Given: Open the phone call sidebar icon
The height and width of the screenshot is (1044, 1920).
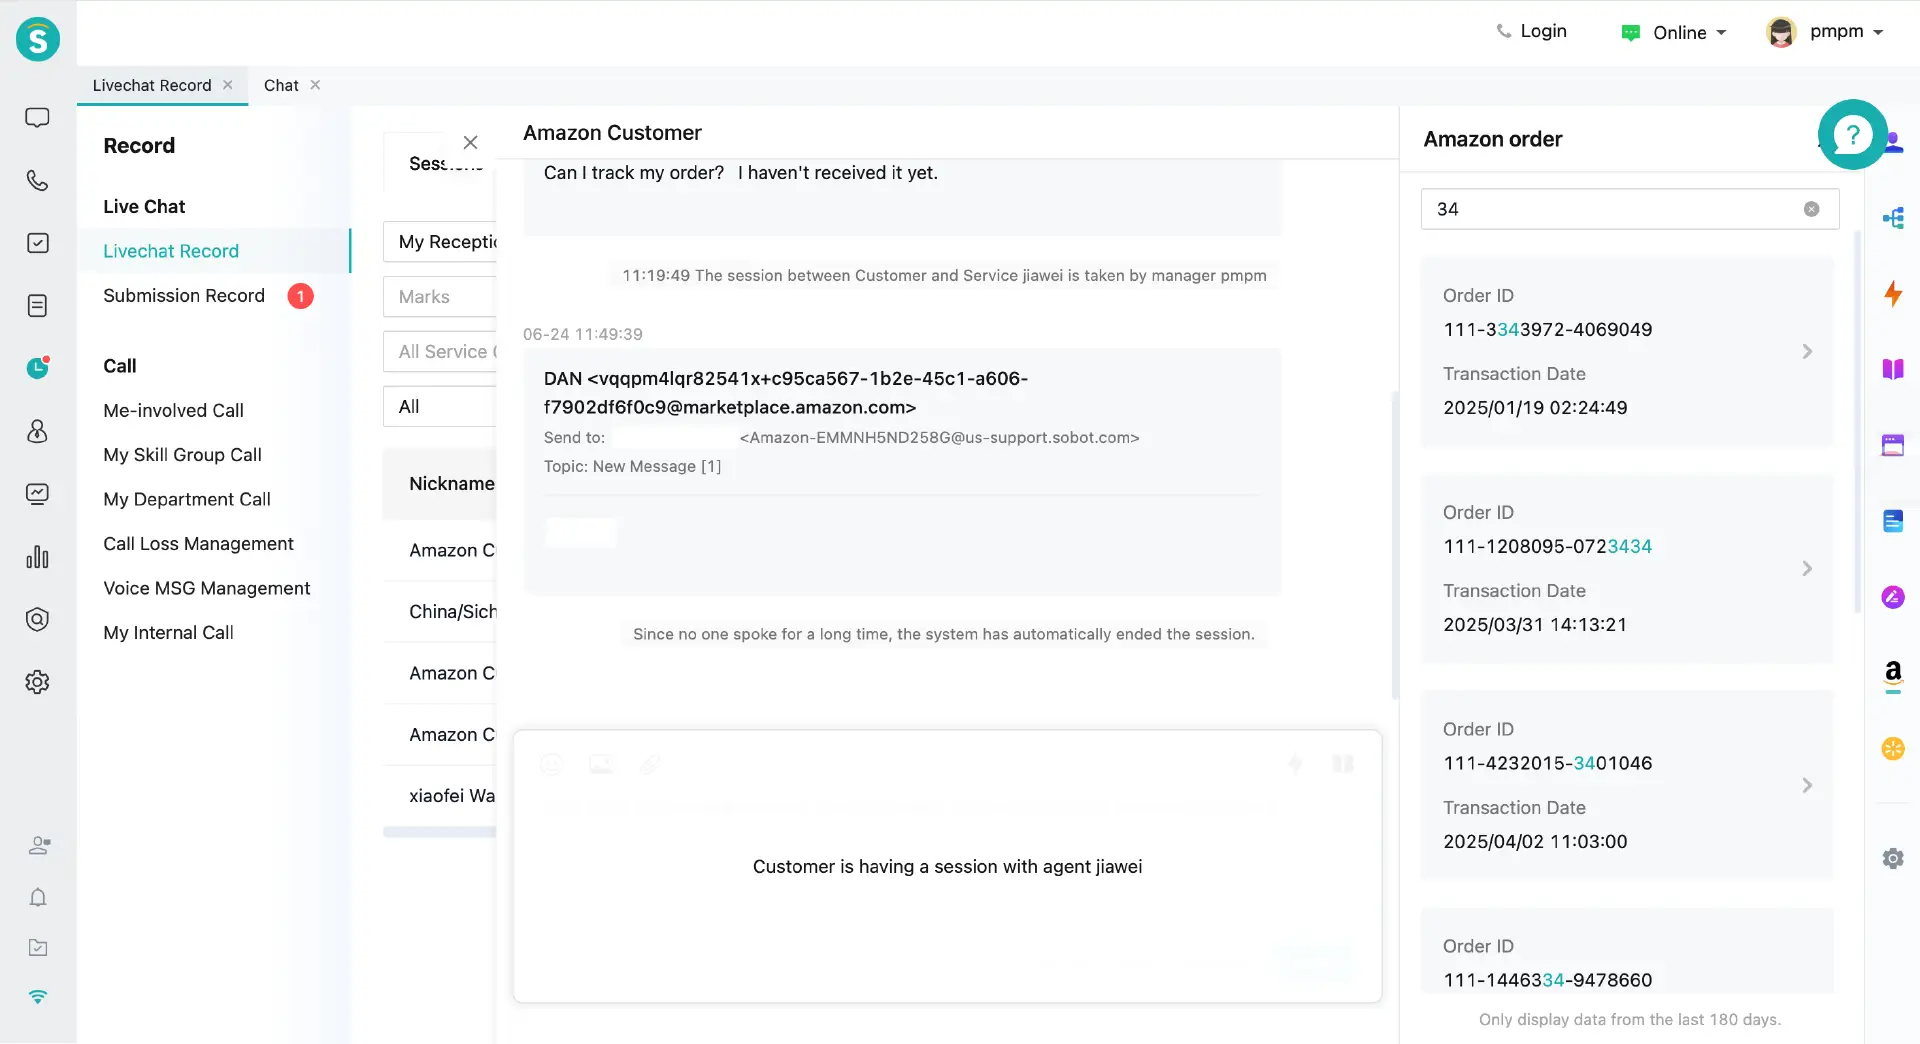Looking at the screenshot, I should (x=38, y=181).
